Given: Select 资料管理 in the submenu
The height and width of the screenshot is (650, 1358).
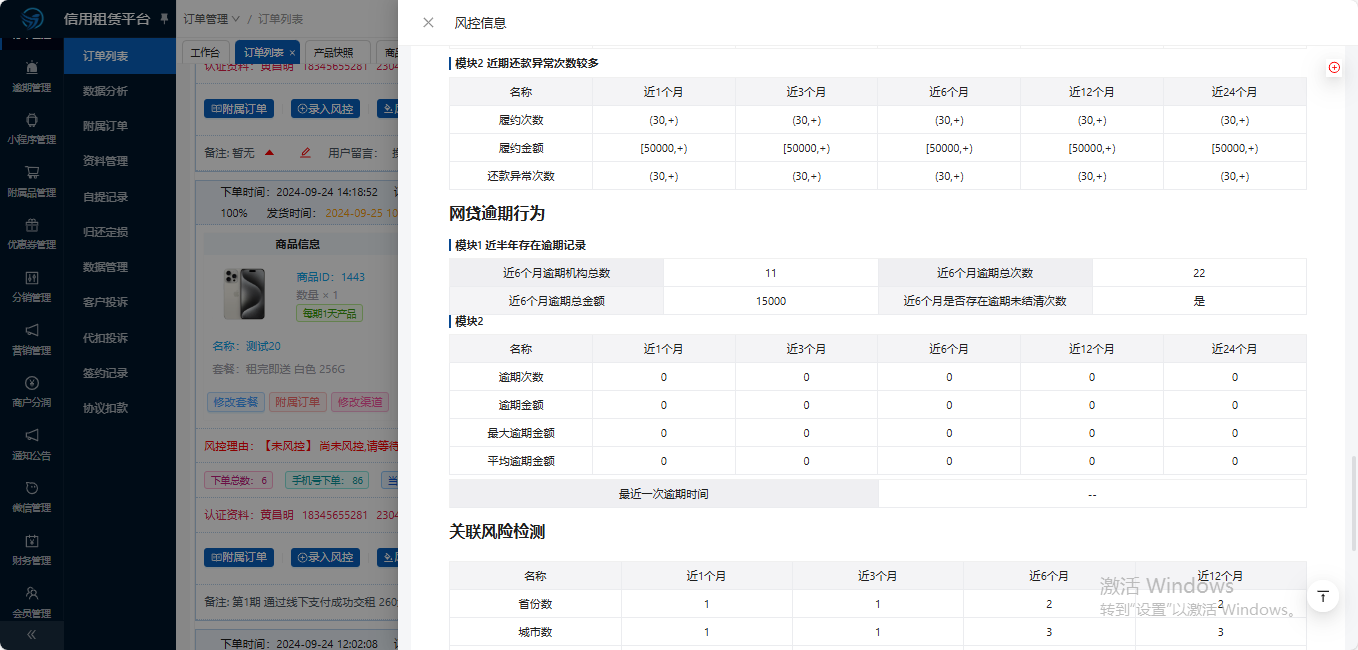Looking at the screenshot, I should (105, 161).
